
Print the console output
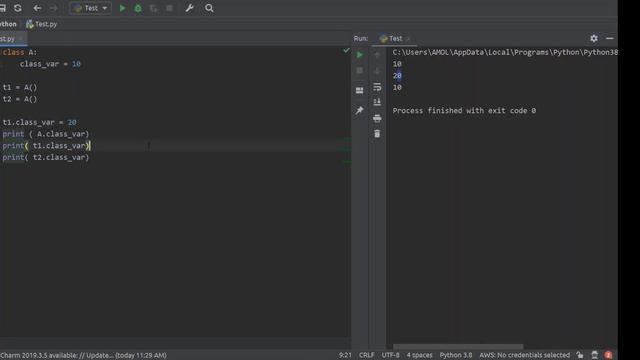[377, 118]
